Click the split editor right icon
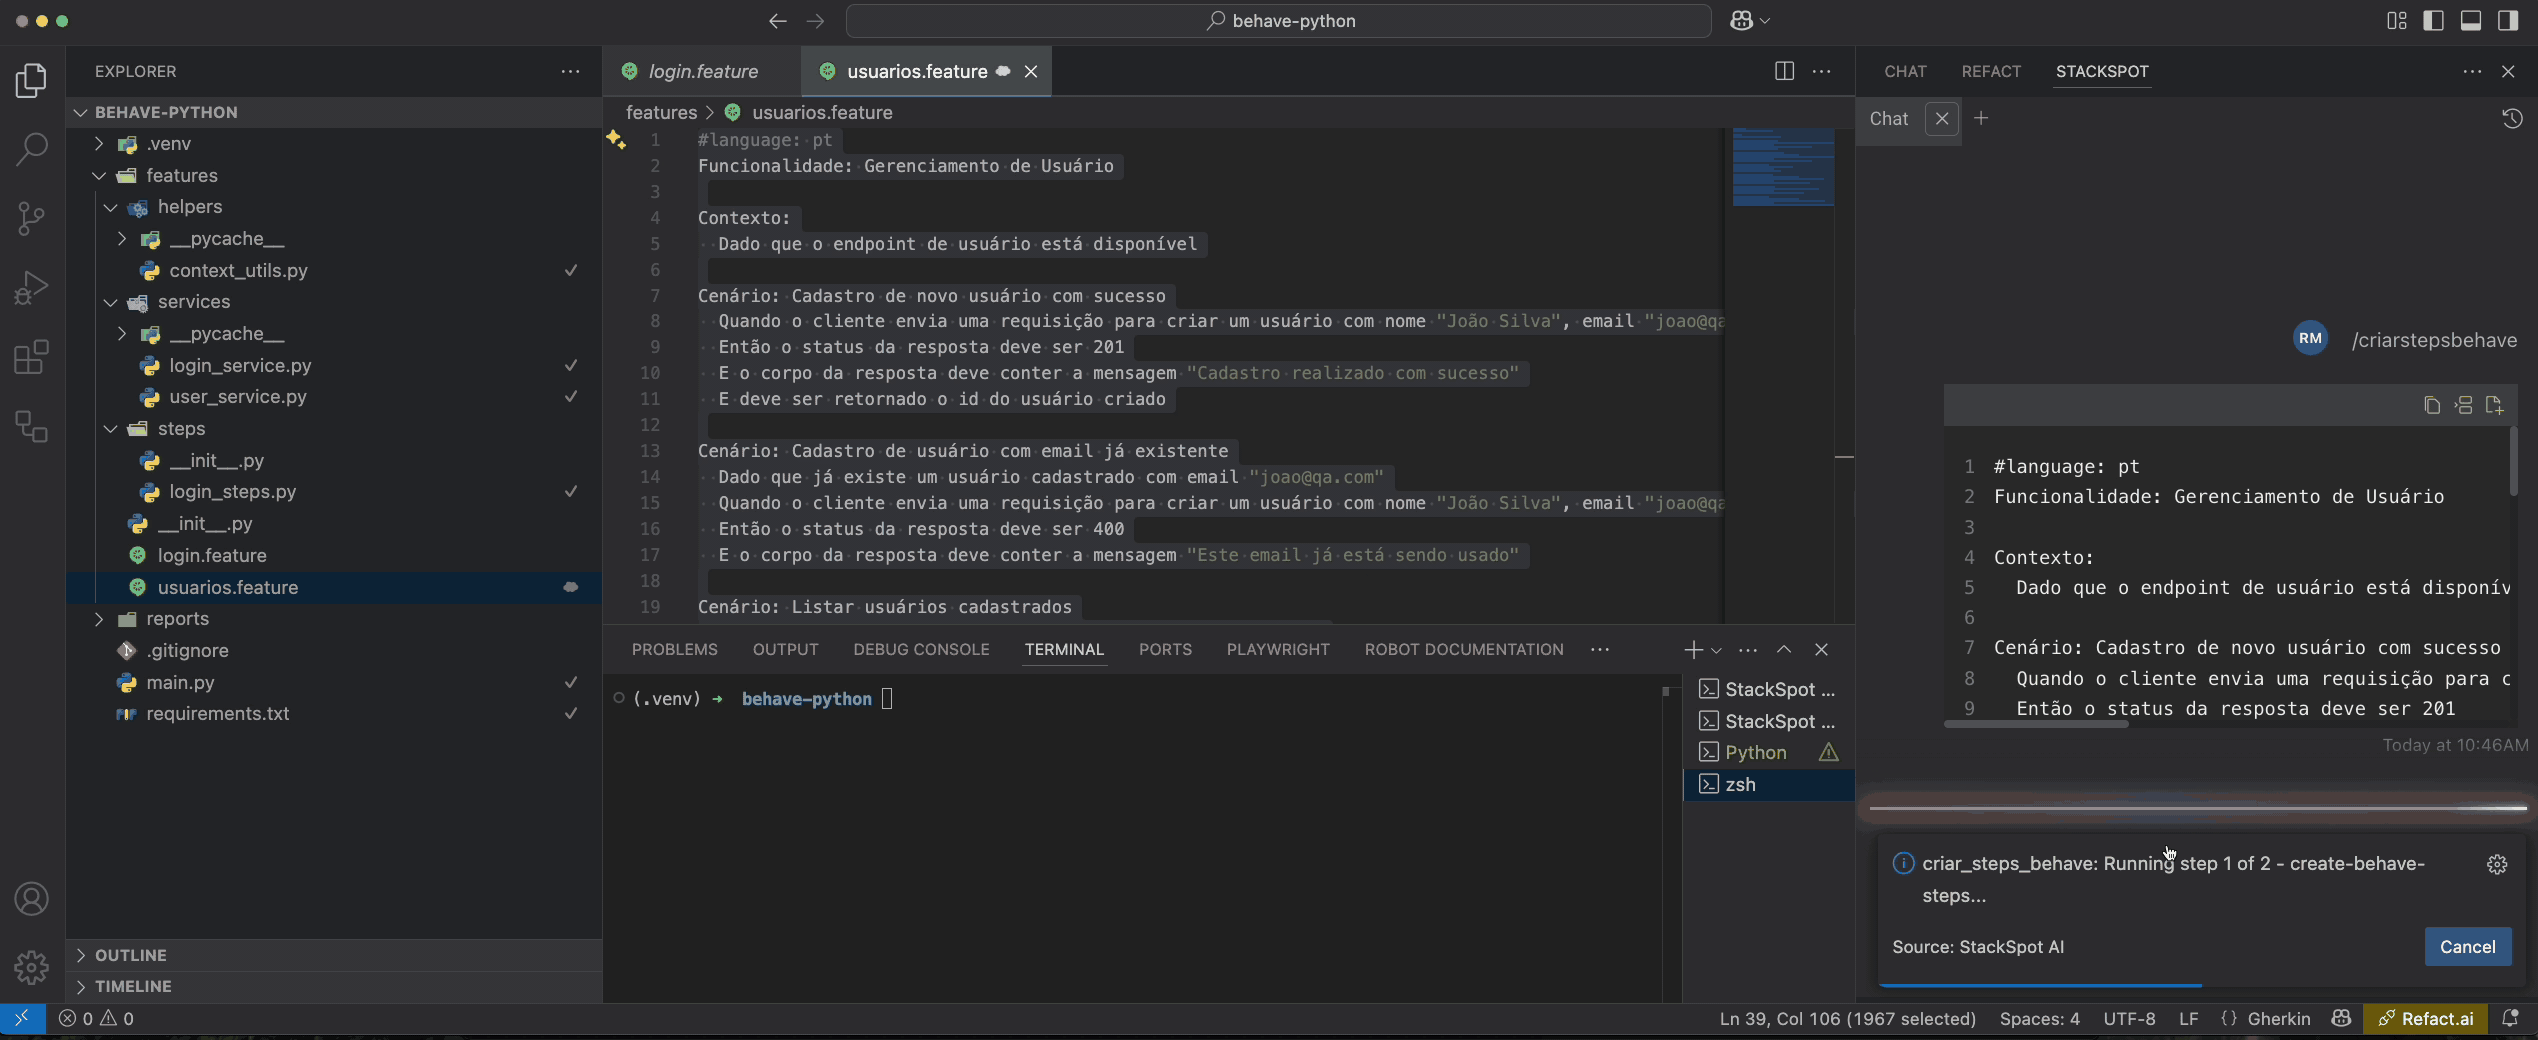The height and width of the screenshot is (1040, 2538). 1784,71
